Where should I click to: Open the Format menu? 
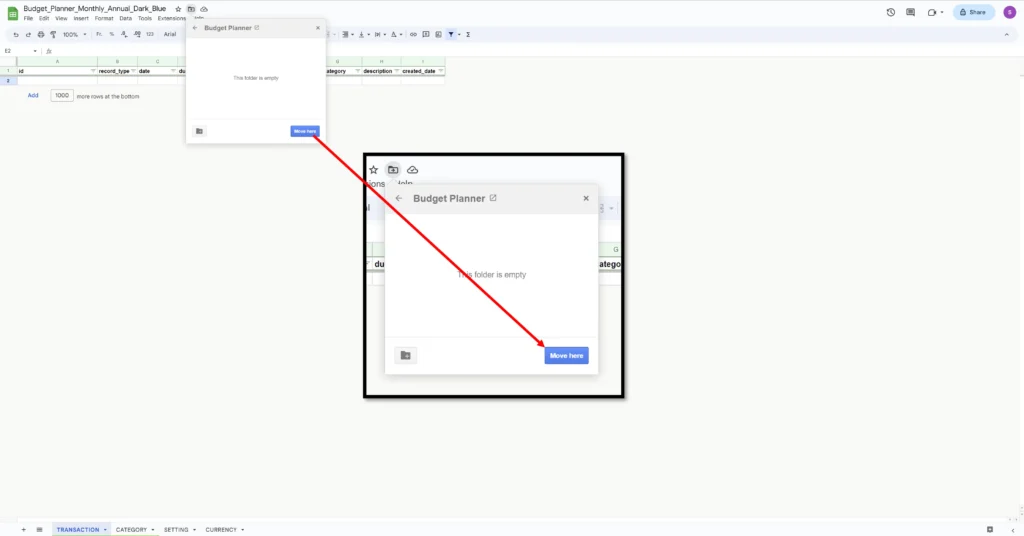[103, 18]
